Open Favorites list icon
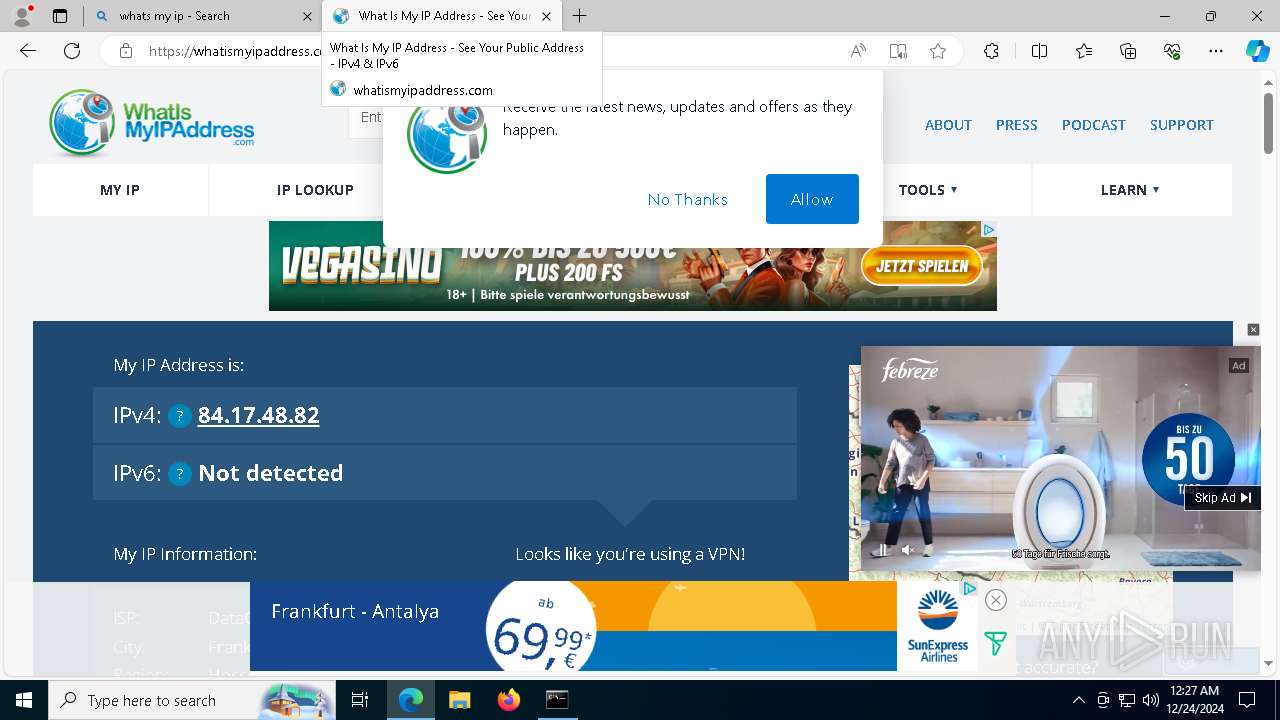Viewport: 1280px width, 720px height. tap(1084, 51)
